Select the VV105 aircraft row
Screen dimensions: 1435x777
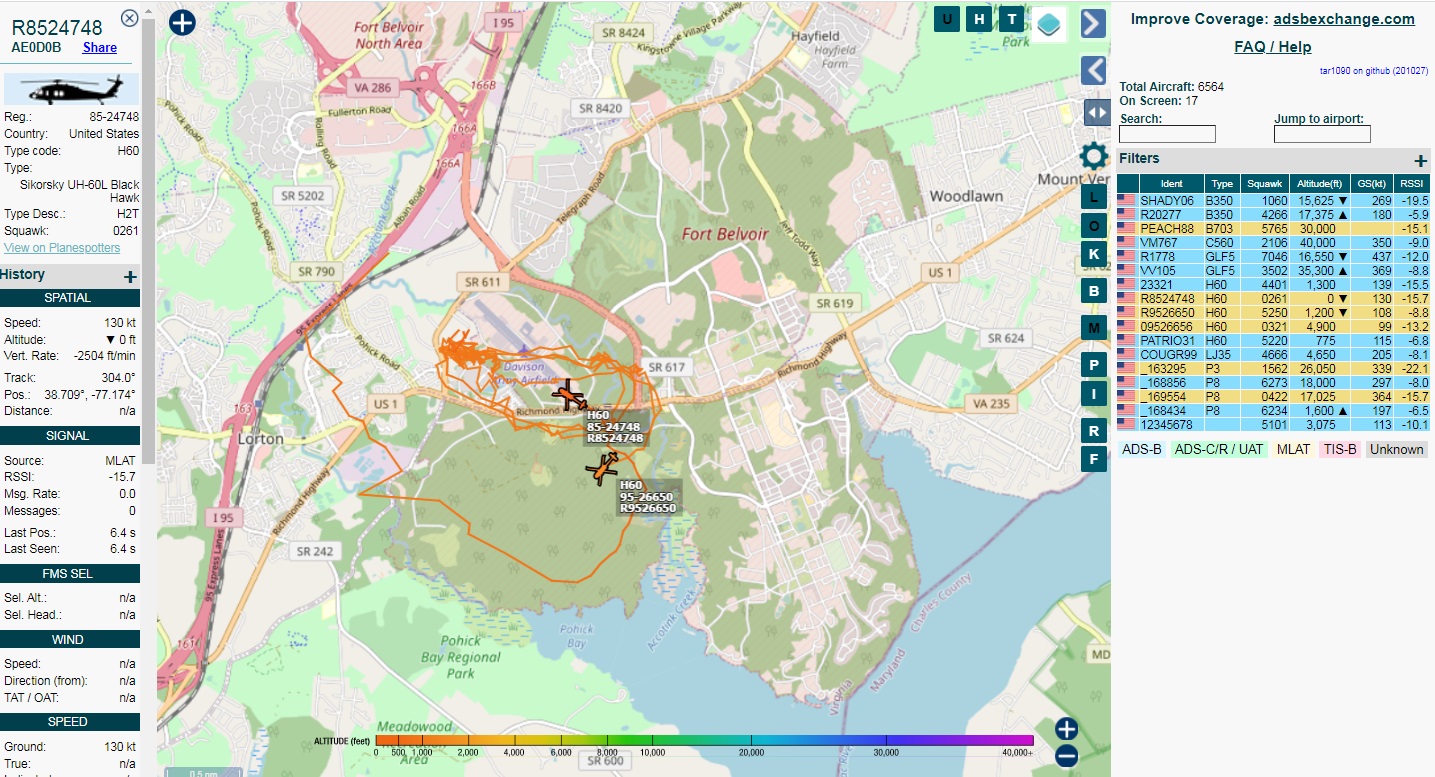(1273, 271)
